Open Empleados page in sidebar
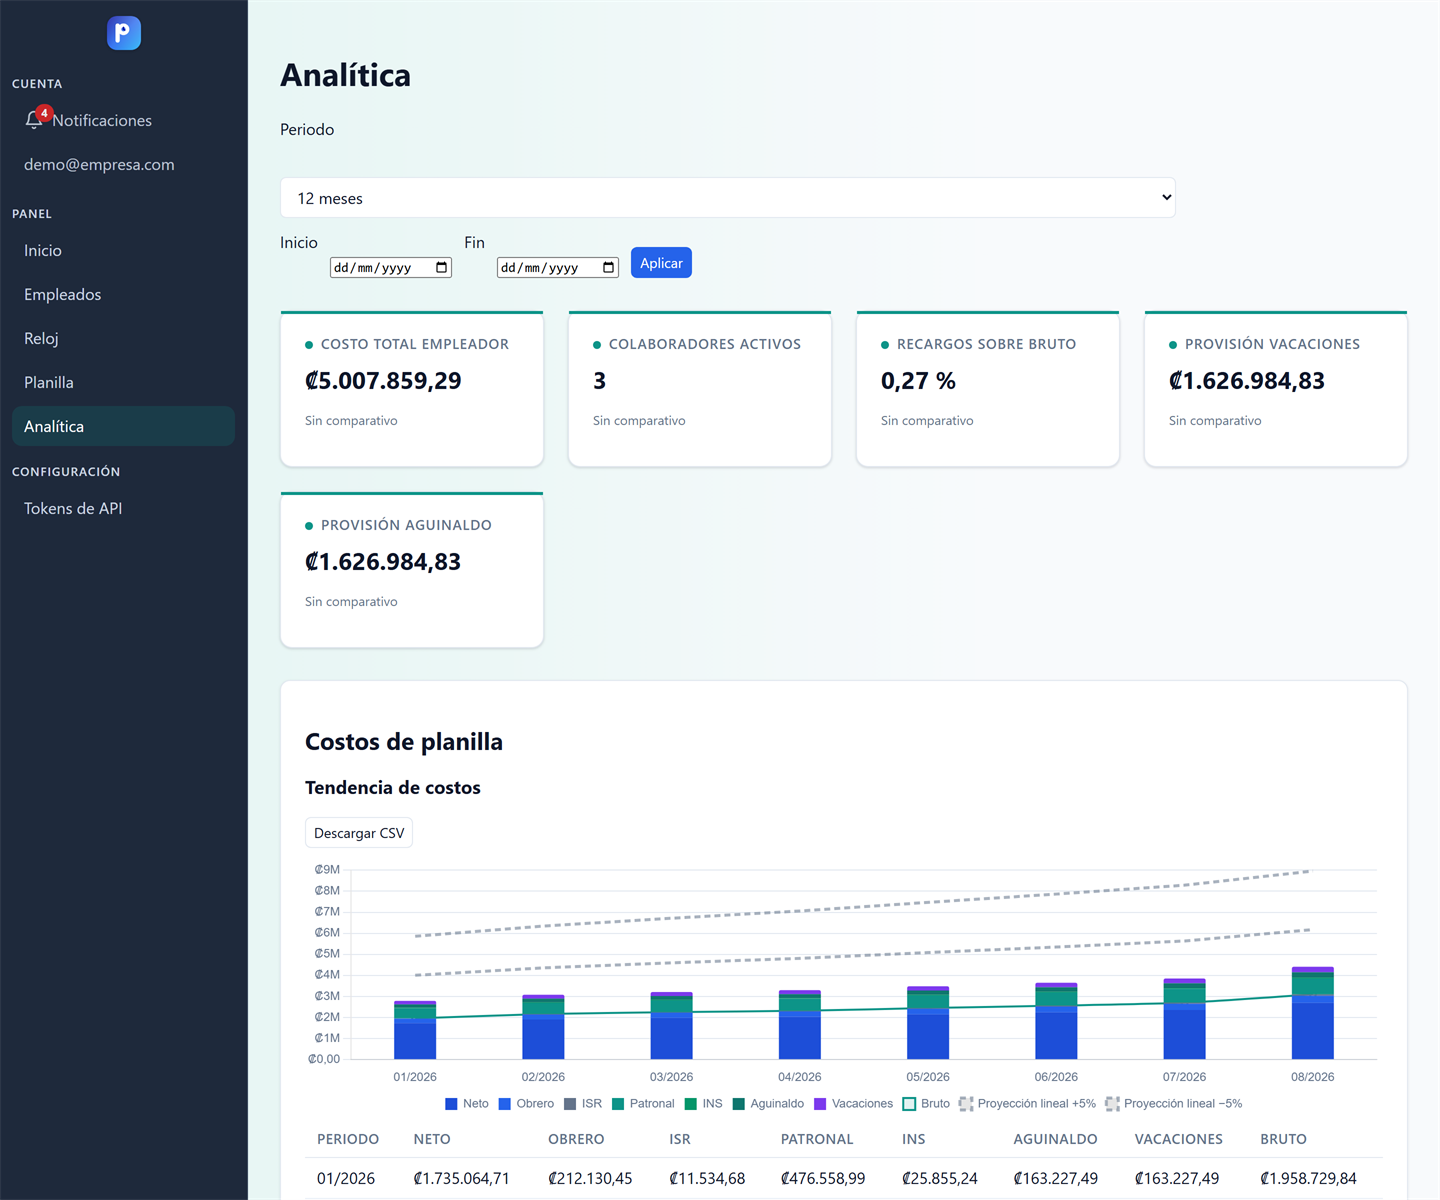The height and width of the screenshot is (1200, 1440). pos(124,295)
